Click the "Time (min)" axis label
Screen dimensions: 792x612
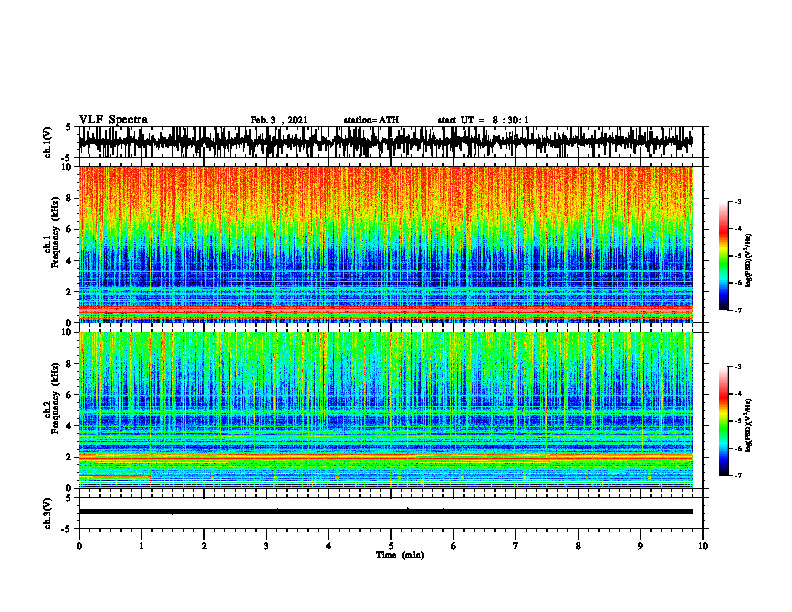point(400,555)
